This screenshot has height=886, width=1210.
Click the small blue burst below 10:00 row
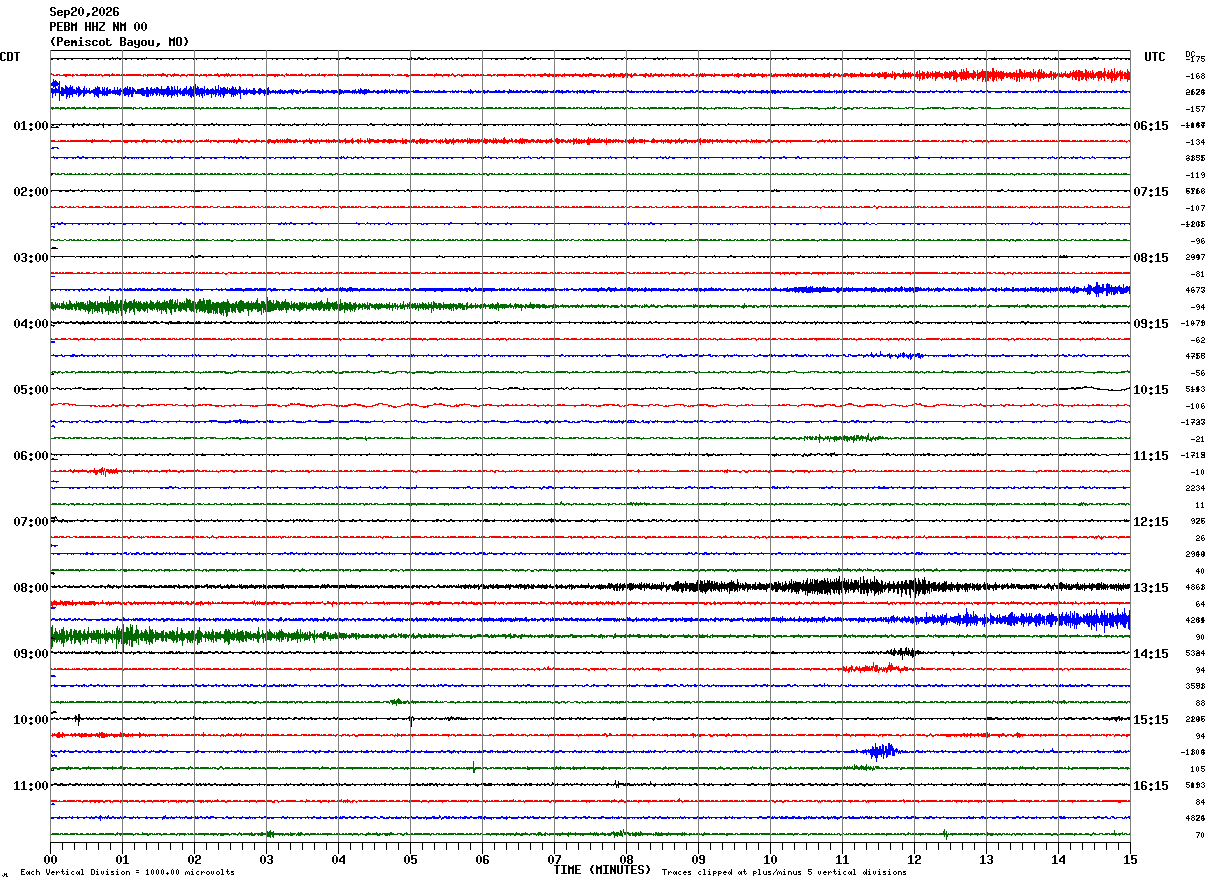[x=882, y=751]
